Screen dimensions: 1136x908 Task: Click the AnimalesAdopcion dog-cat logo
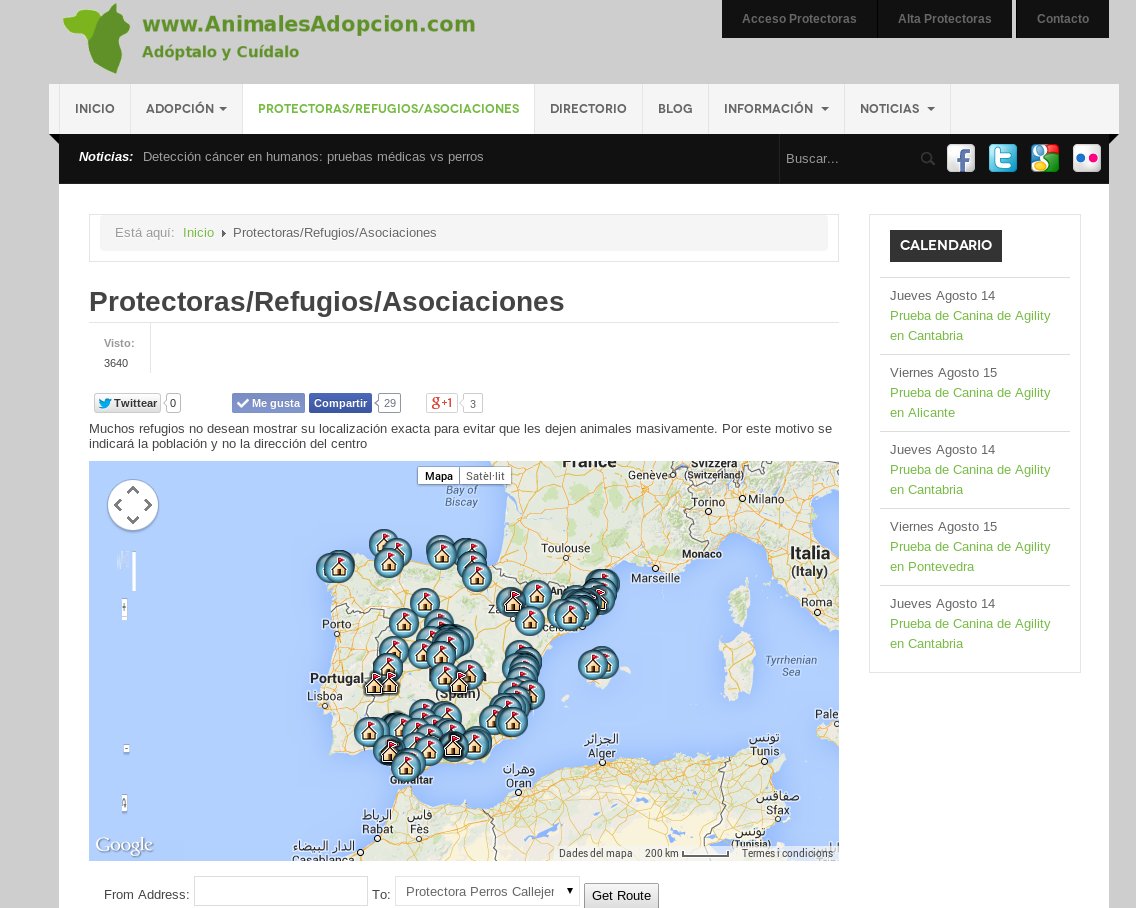pos(97,38)
